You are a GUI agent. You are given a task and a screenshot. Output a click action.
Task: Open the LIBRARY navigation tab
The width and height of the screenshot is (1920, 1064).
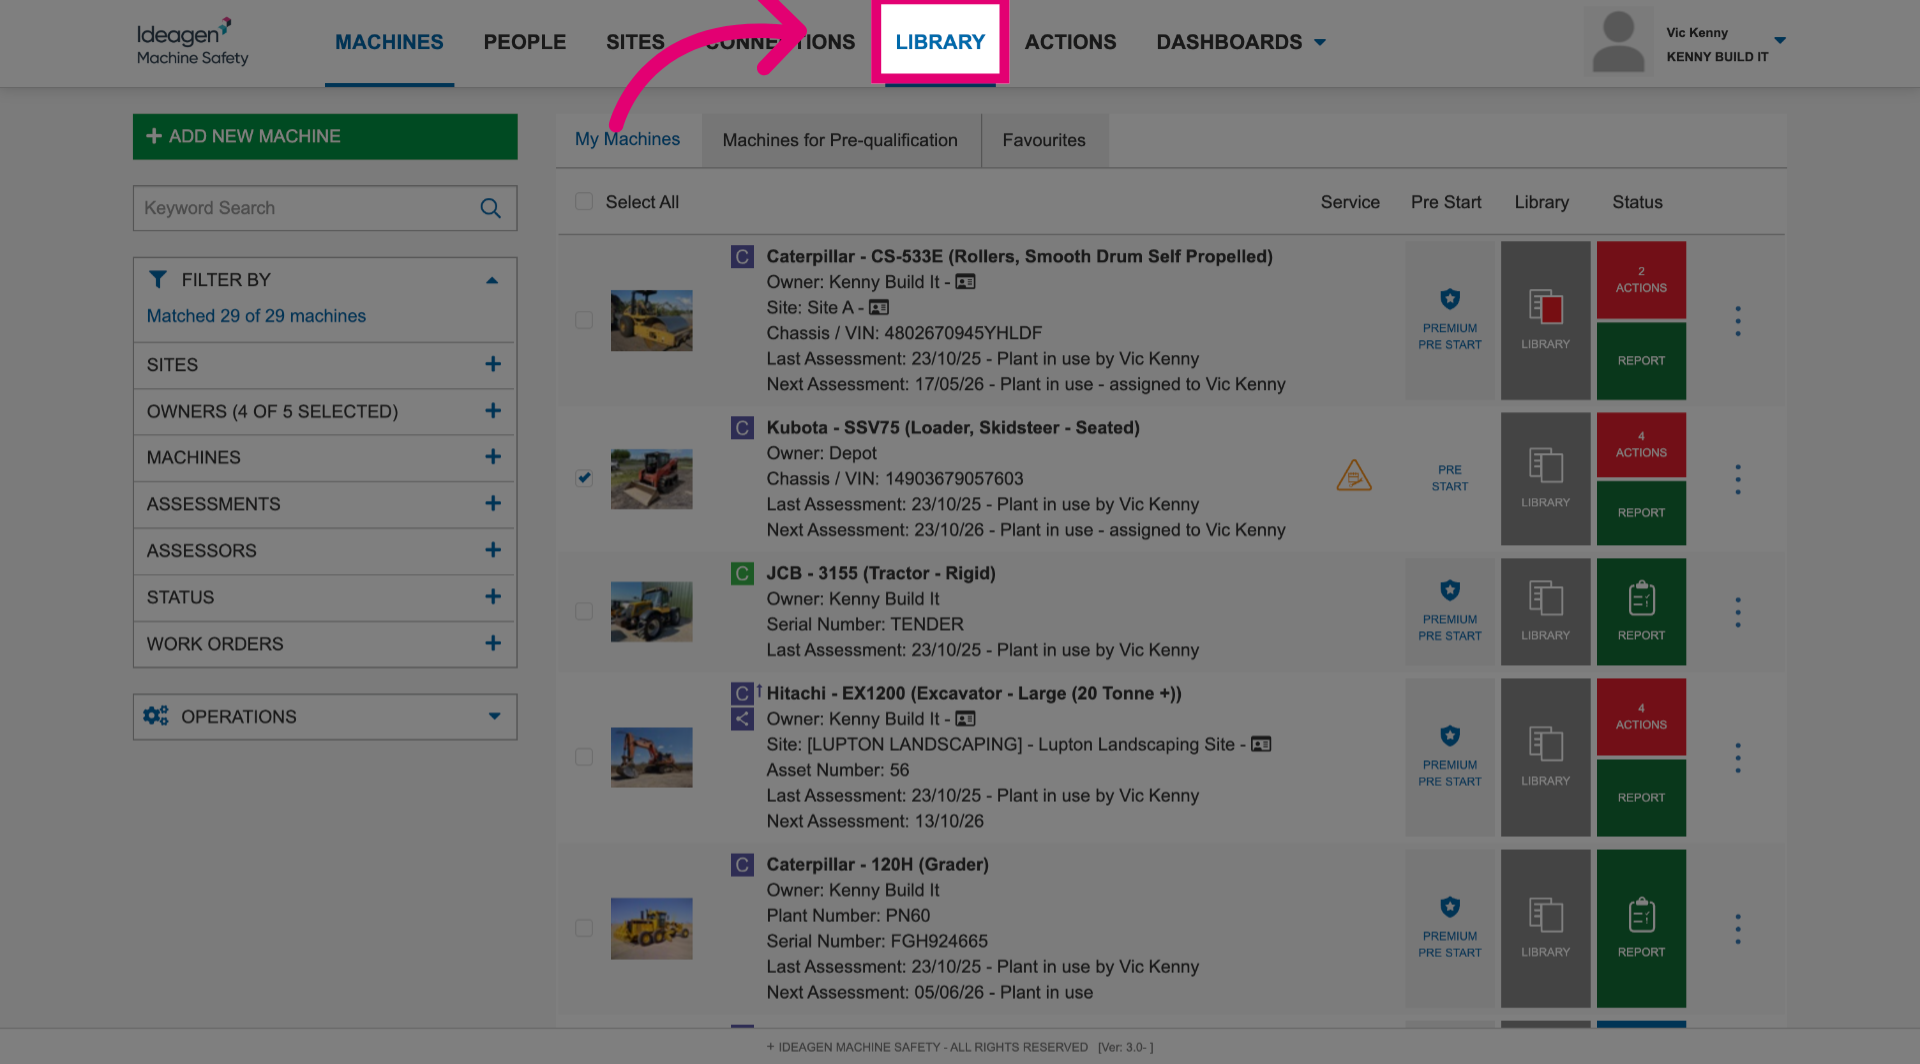coord(940,42)
